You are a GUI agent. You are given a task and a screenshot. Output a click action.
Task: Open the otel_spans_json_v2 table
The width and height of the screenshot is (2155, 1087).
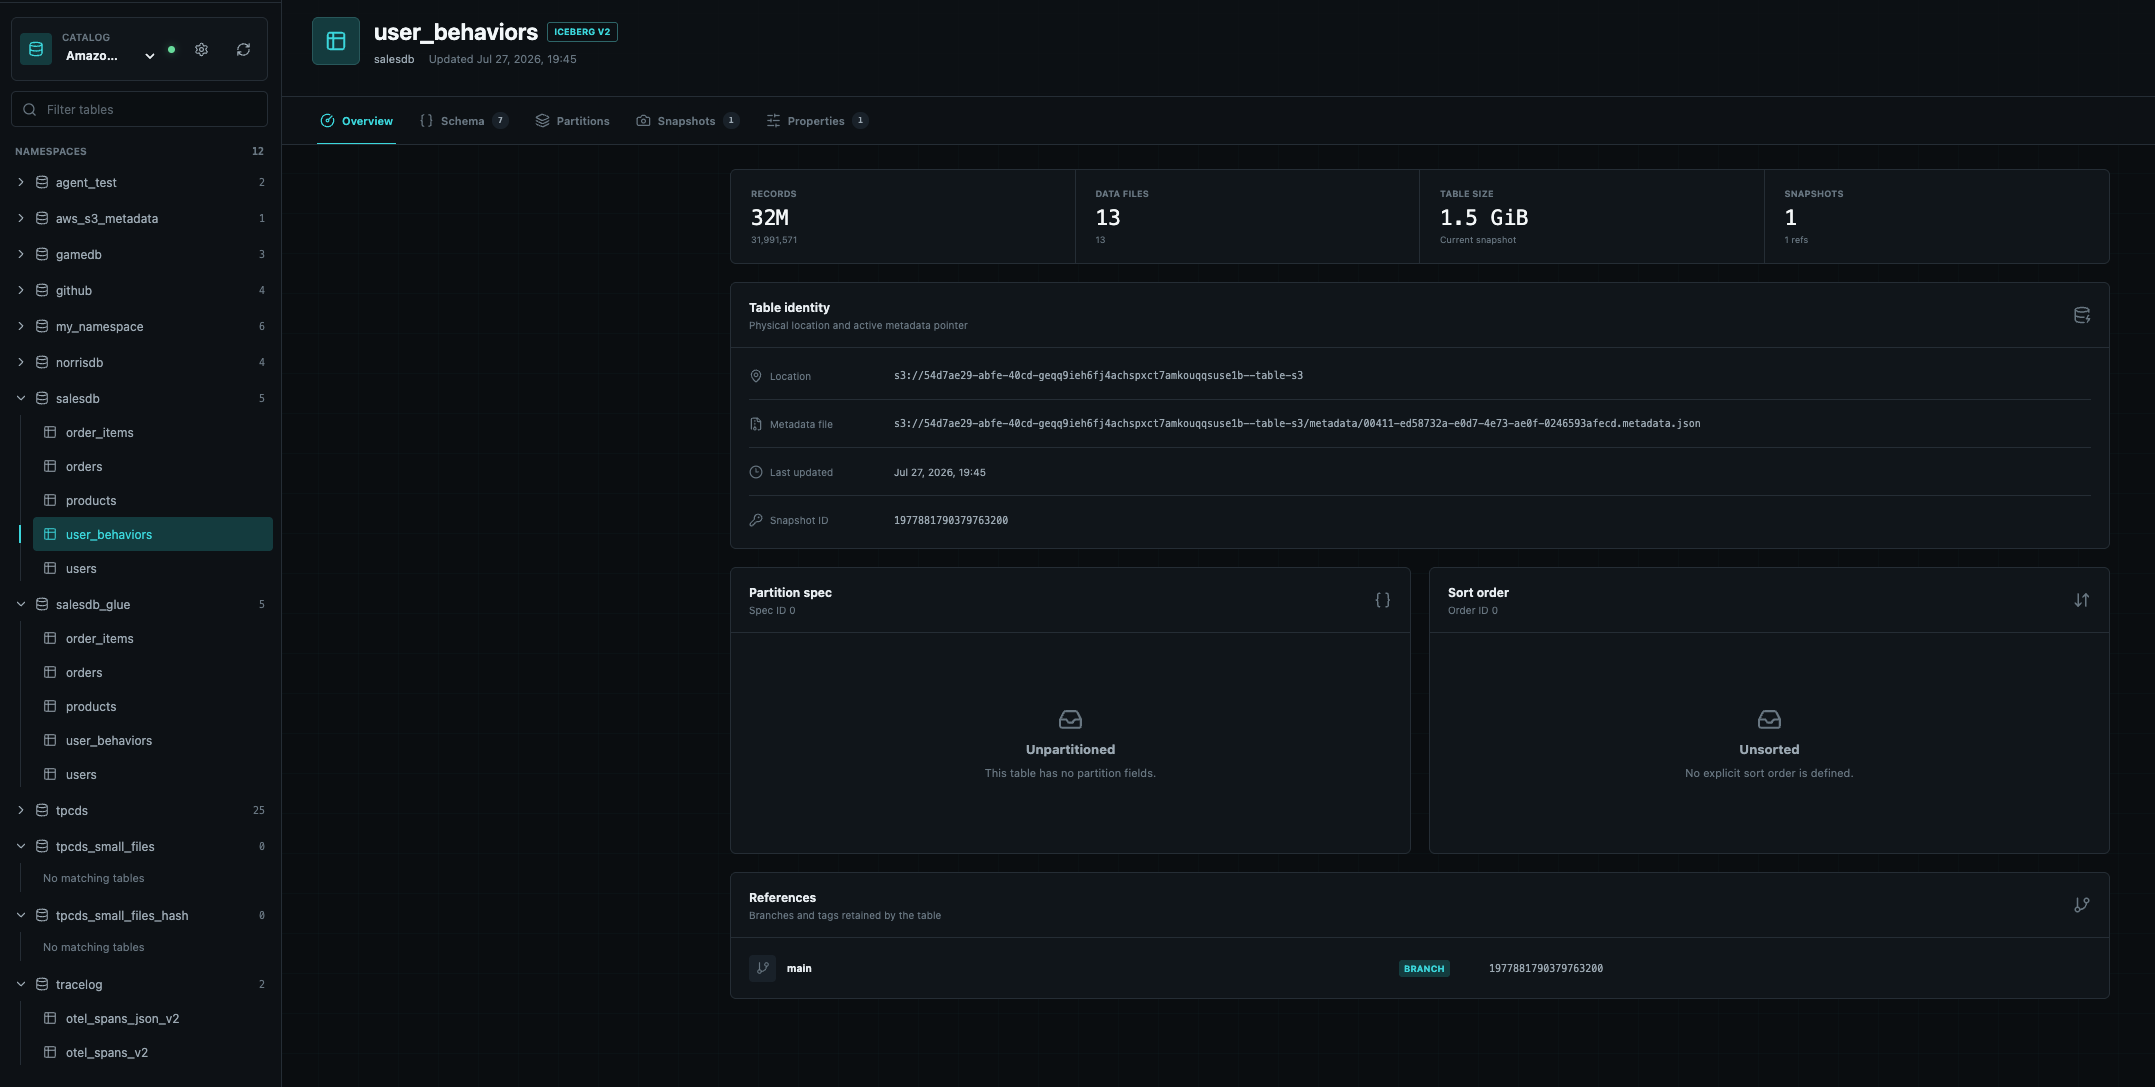click(153, 1018)
